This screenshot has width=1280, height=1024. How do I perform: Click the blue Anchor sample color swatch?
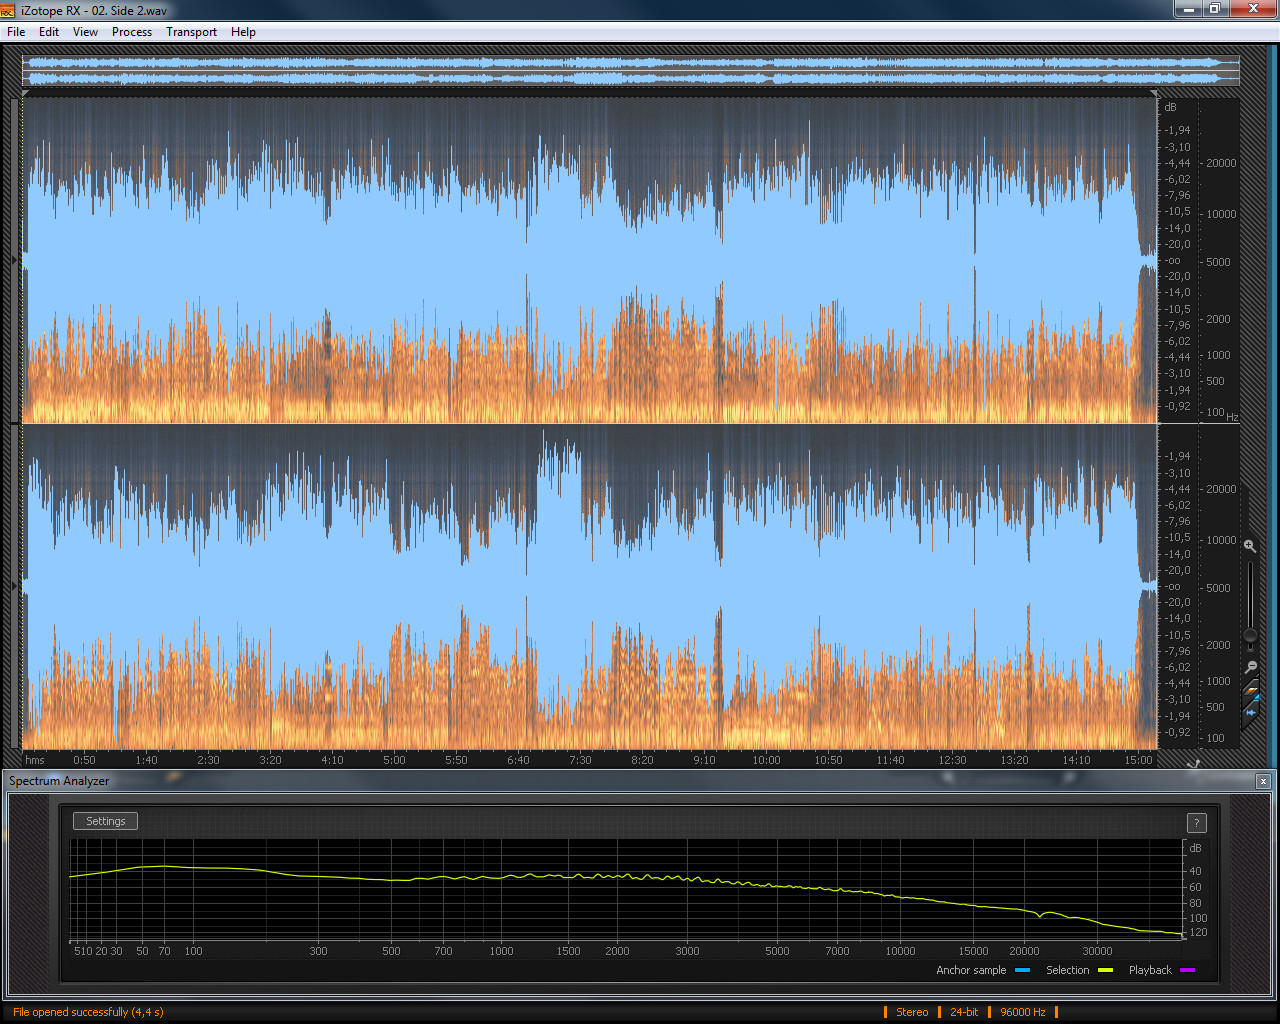pyautogui.click(x=1022, y=970)
